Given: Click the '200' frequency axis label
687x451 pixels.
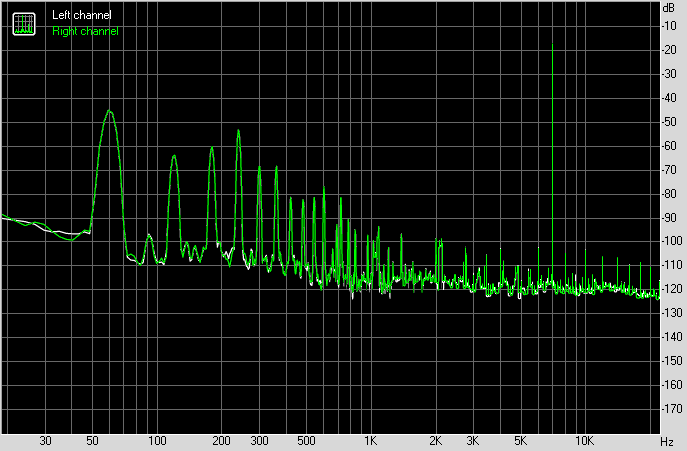Looking at the screenshot, I should tap(221, 440).
